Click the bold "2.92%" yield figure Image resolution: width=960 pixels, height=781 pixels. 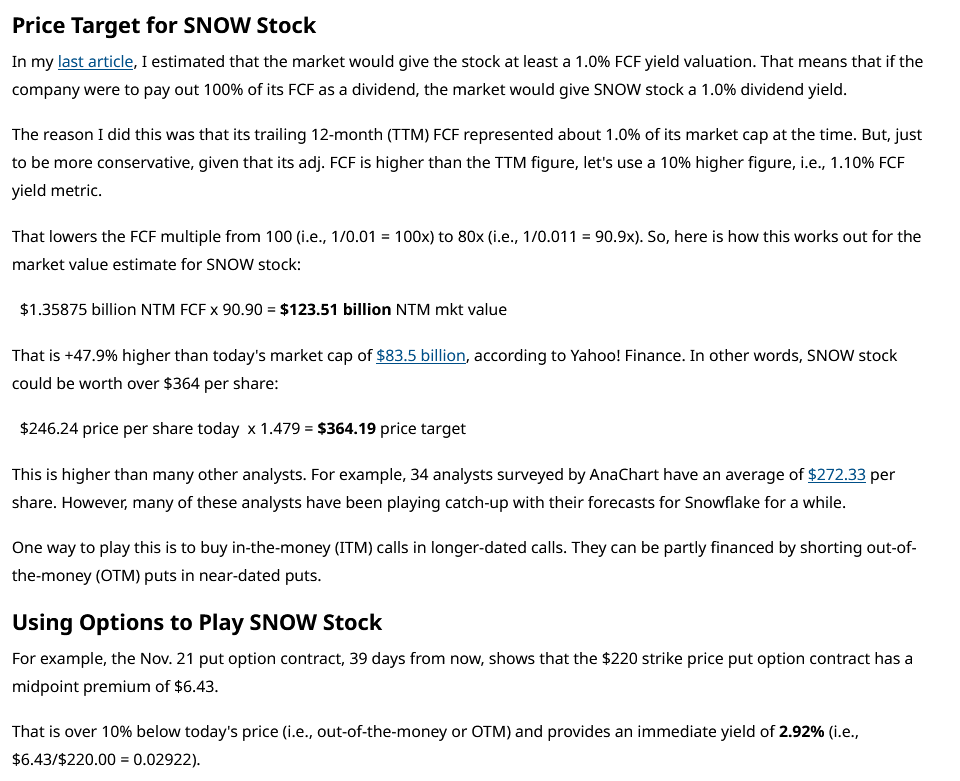[x=801, y=731]
